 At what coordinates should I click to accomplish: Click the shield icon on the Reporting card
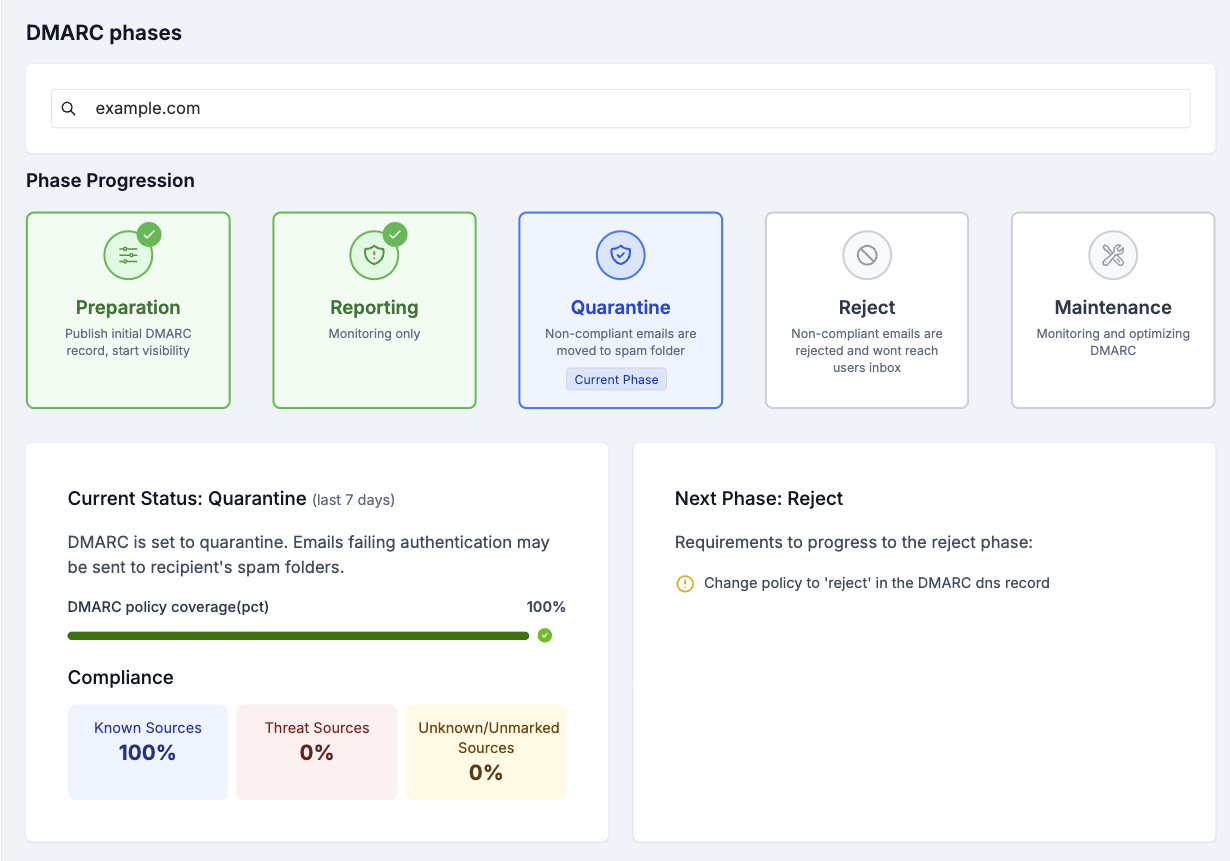pyautogui.click(x=374, y=254)
